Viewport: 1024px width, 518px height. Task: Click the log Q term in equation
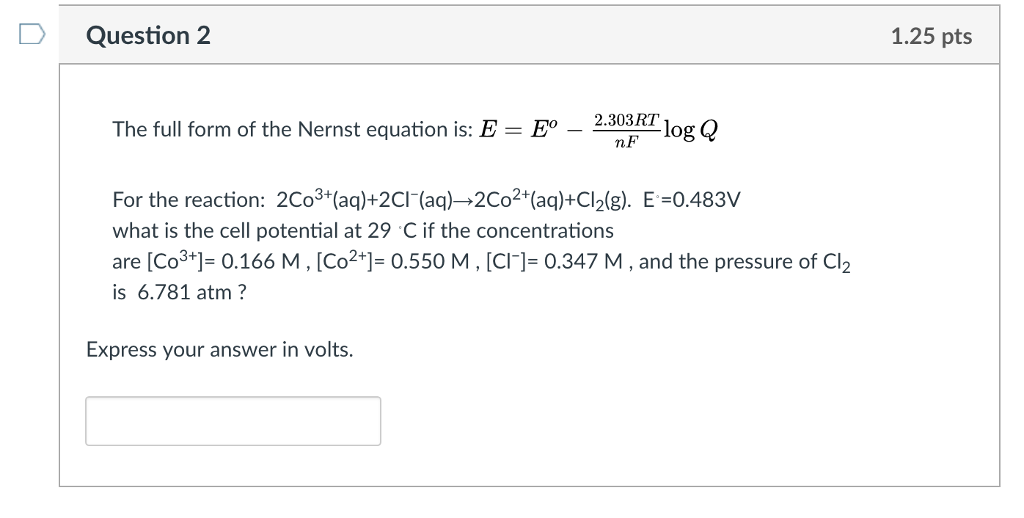point(691,130)
